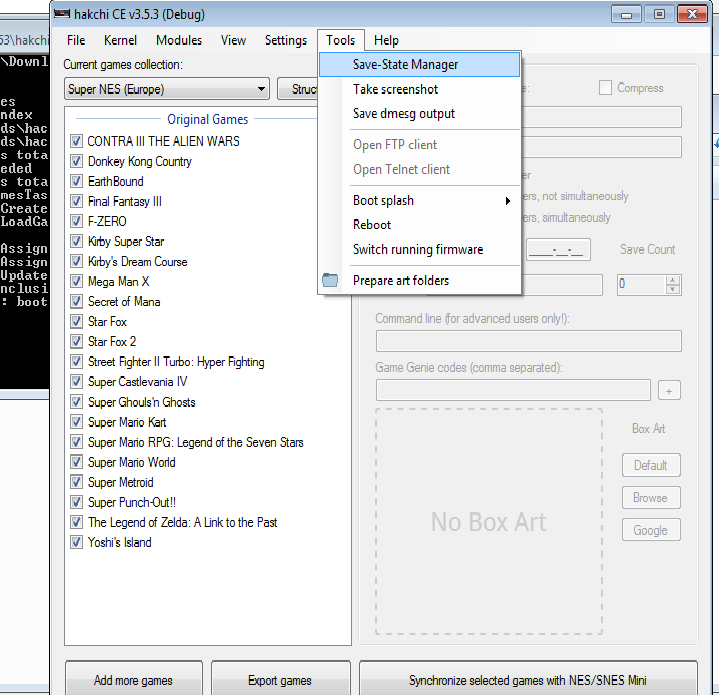
Task: Click Add more games button
Action: click(x=133, y=680)
